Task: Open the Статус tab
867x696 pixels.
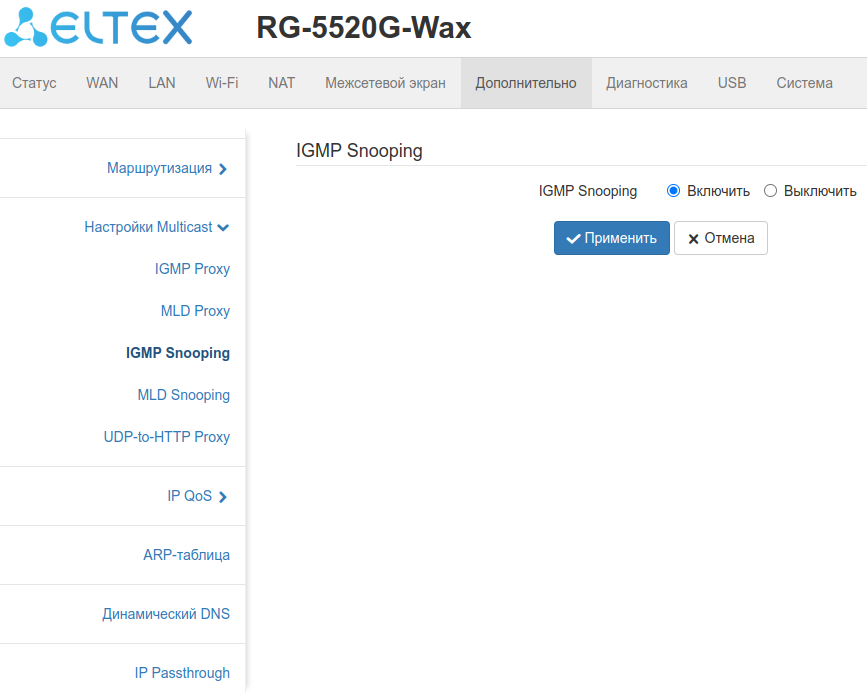Action: point(34,83)
